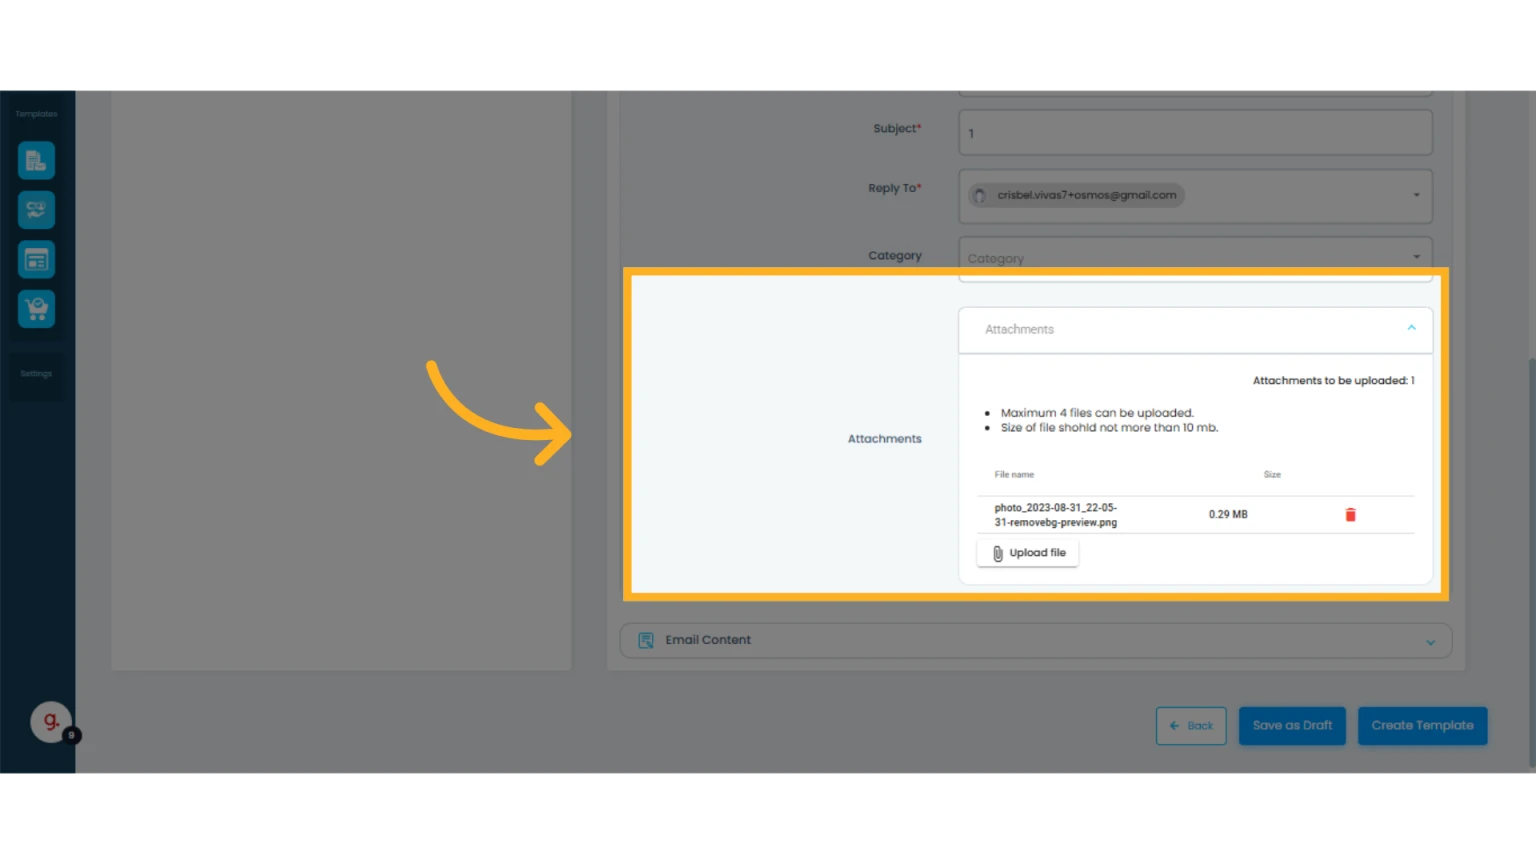Click Create Template button

[1422, 726]
